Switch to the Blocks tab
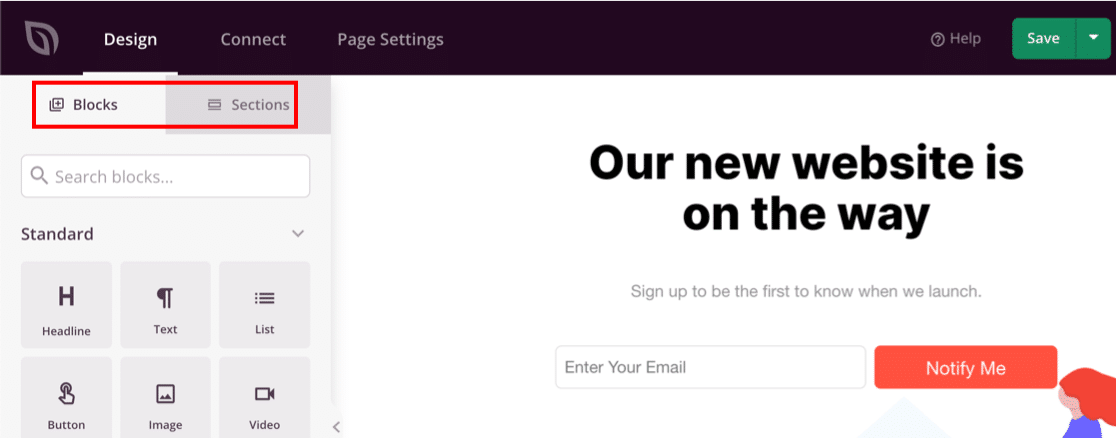Image resolution: width=1116 pixels, height=438 pixels. (84, 104)
